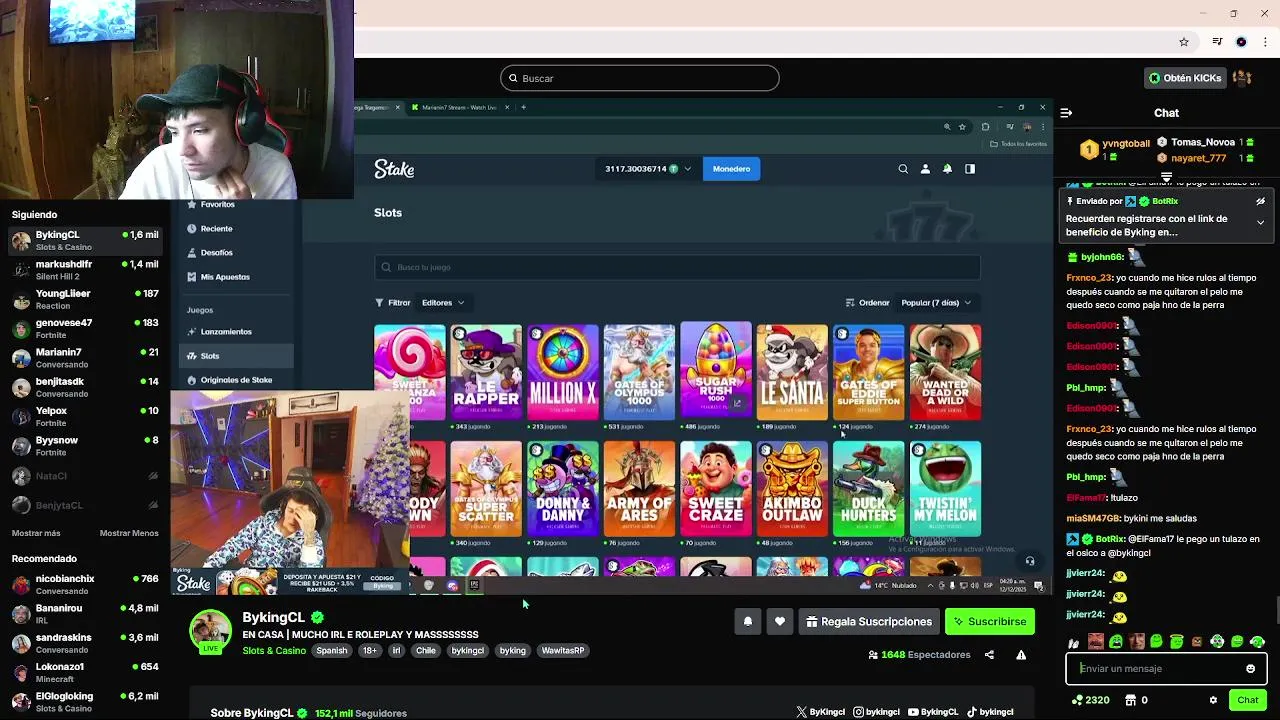Click the WawitasRP tag
This screenshot has width=1280, height=720.
(563, 650)
